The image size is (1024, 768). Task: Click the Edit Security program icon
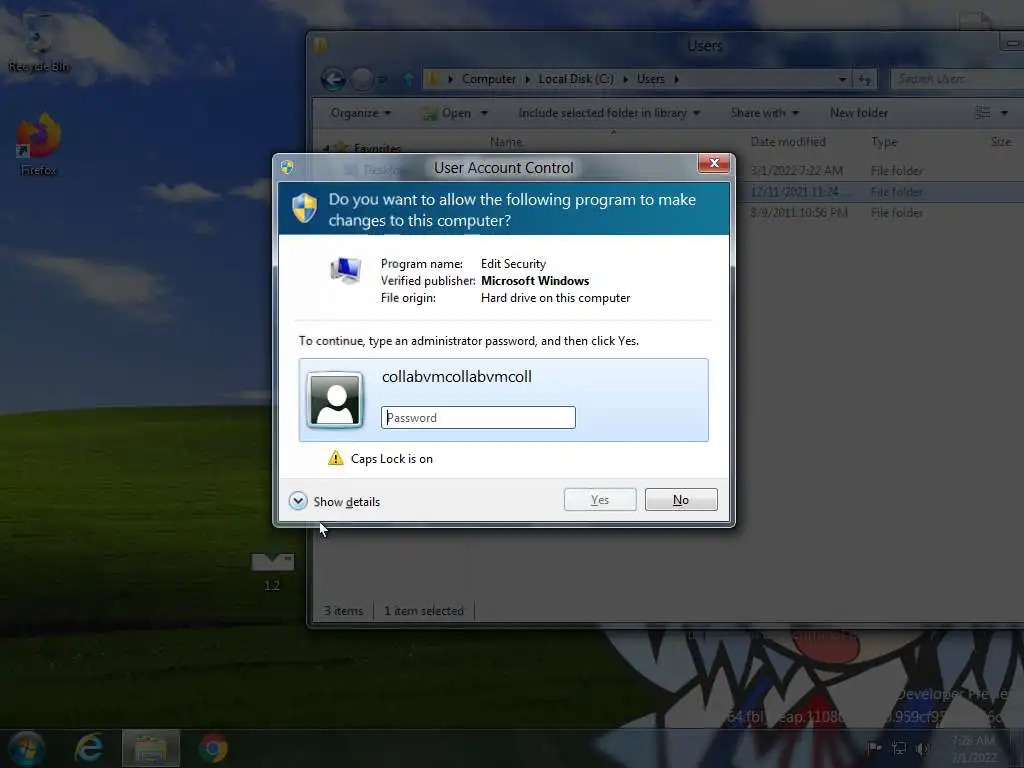(345, 269)
